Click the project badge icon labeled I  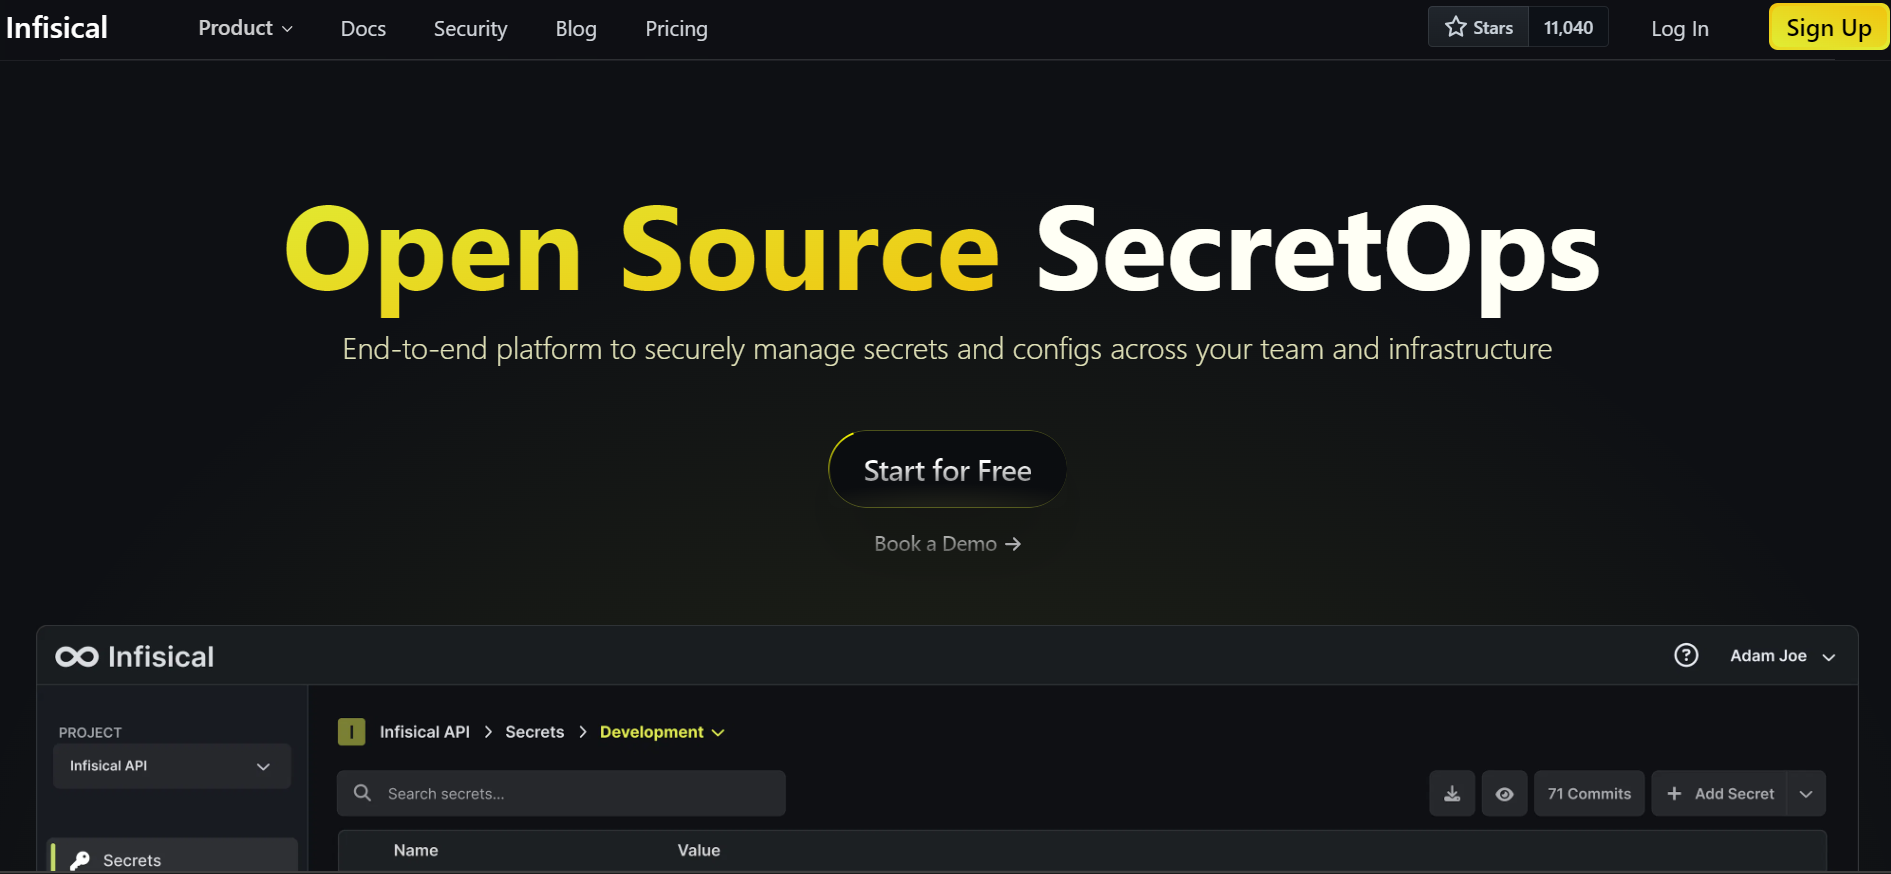[x=351, y=732]
